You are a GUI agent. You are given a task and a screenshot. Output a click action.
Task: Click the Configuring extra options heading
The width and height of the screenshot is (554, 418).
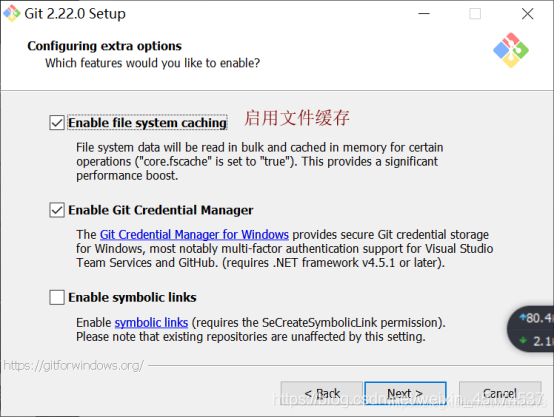105,46
